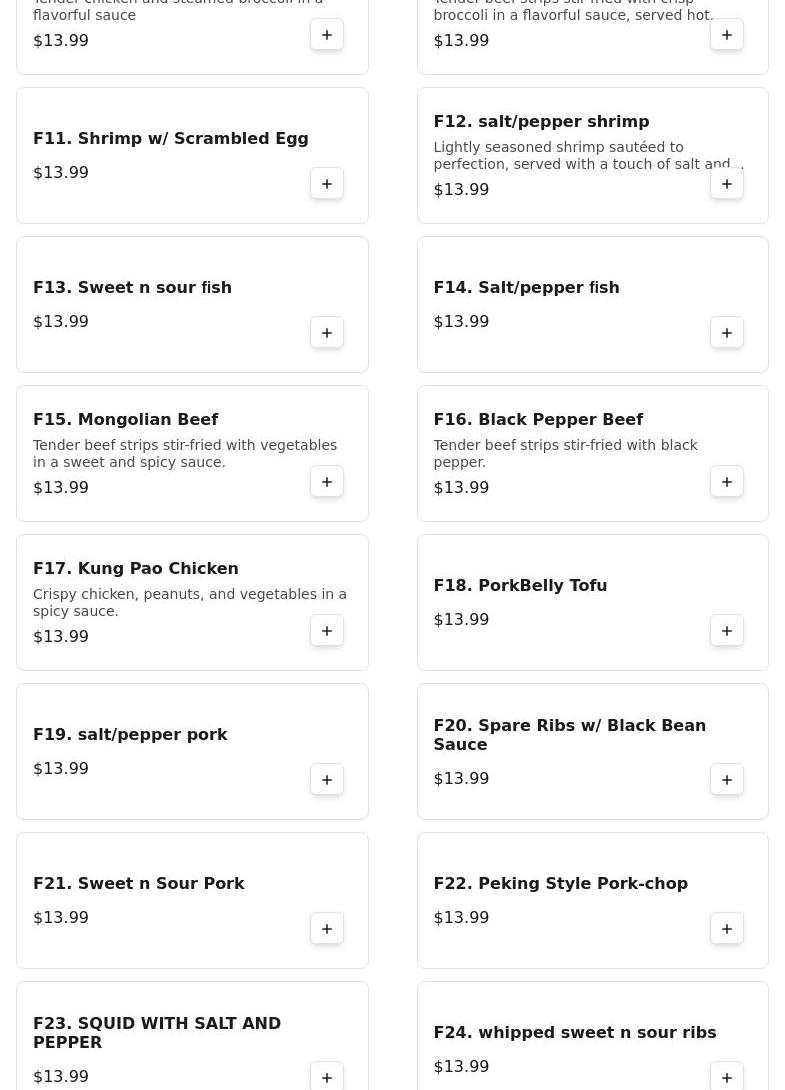Screen dimensions: 785x1090
Task: Click plus on F19 salt/pepper pork
Action: [x=327, y=780]
